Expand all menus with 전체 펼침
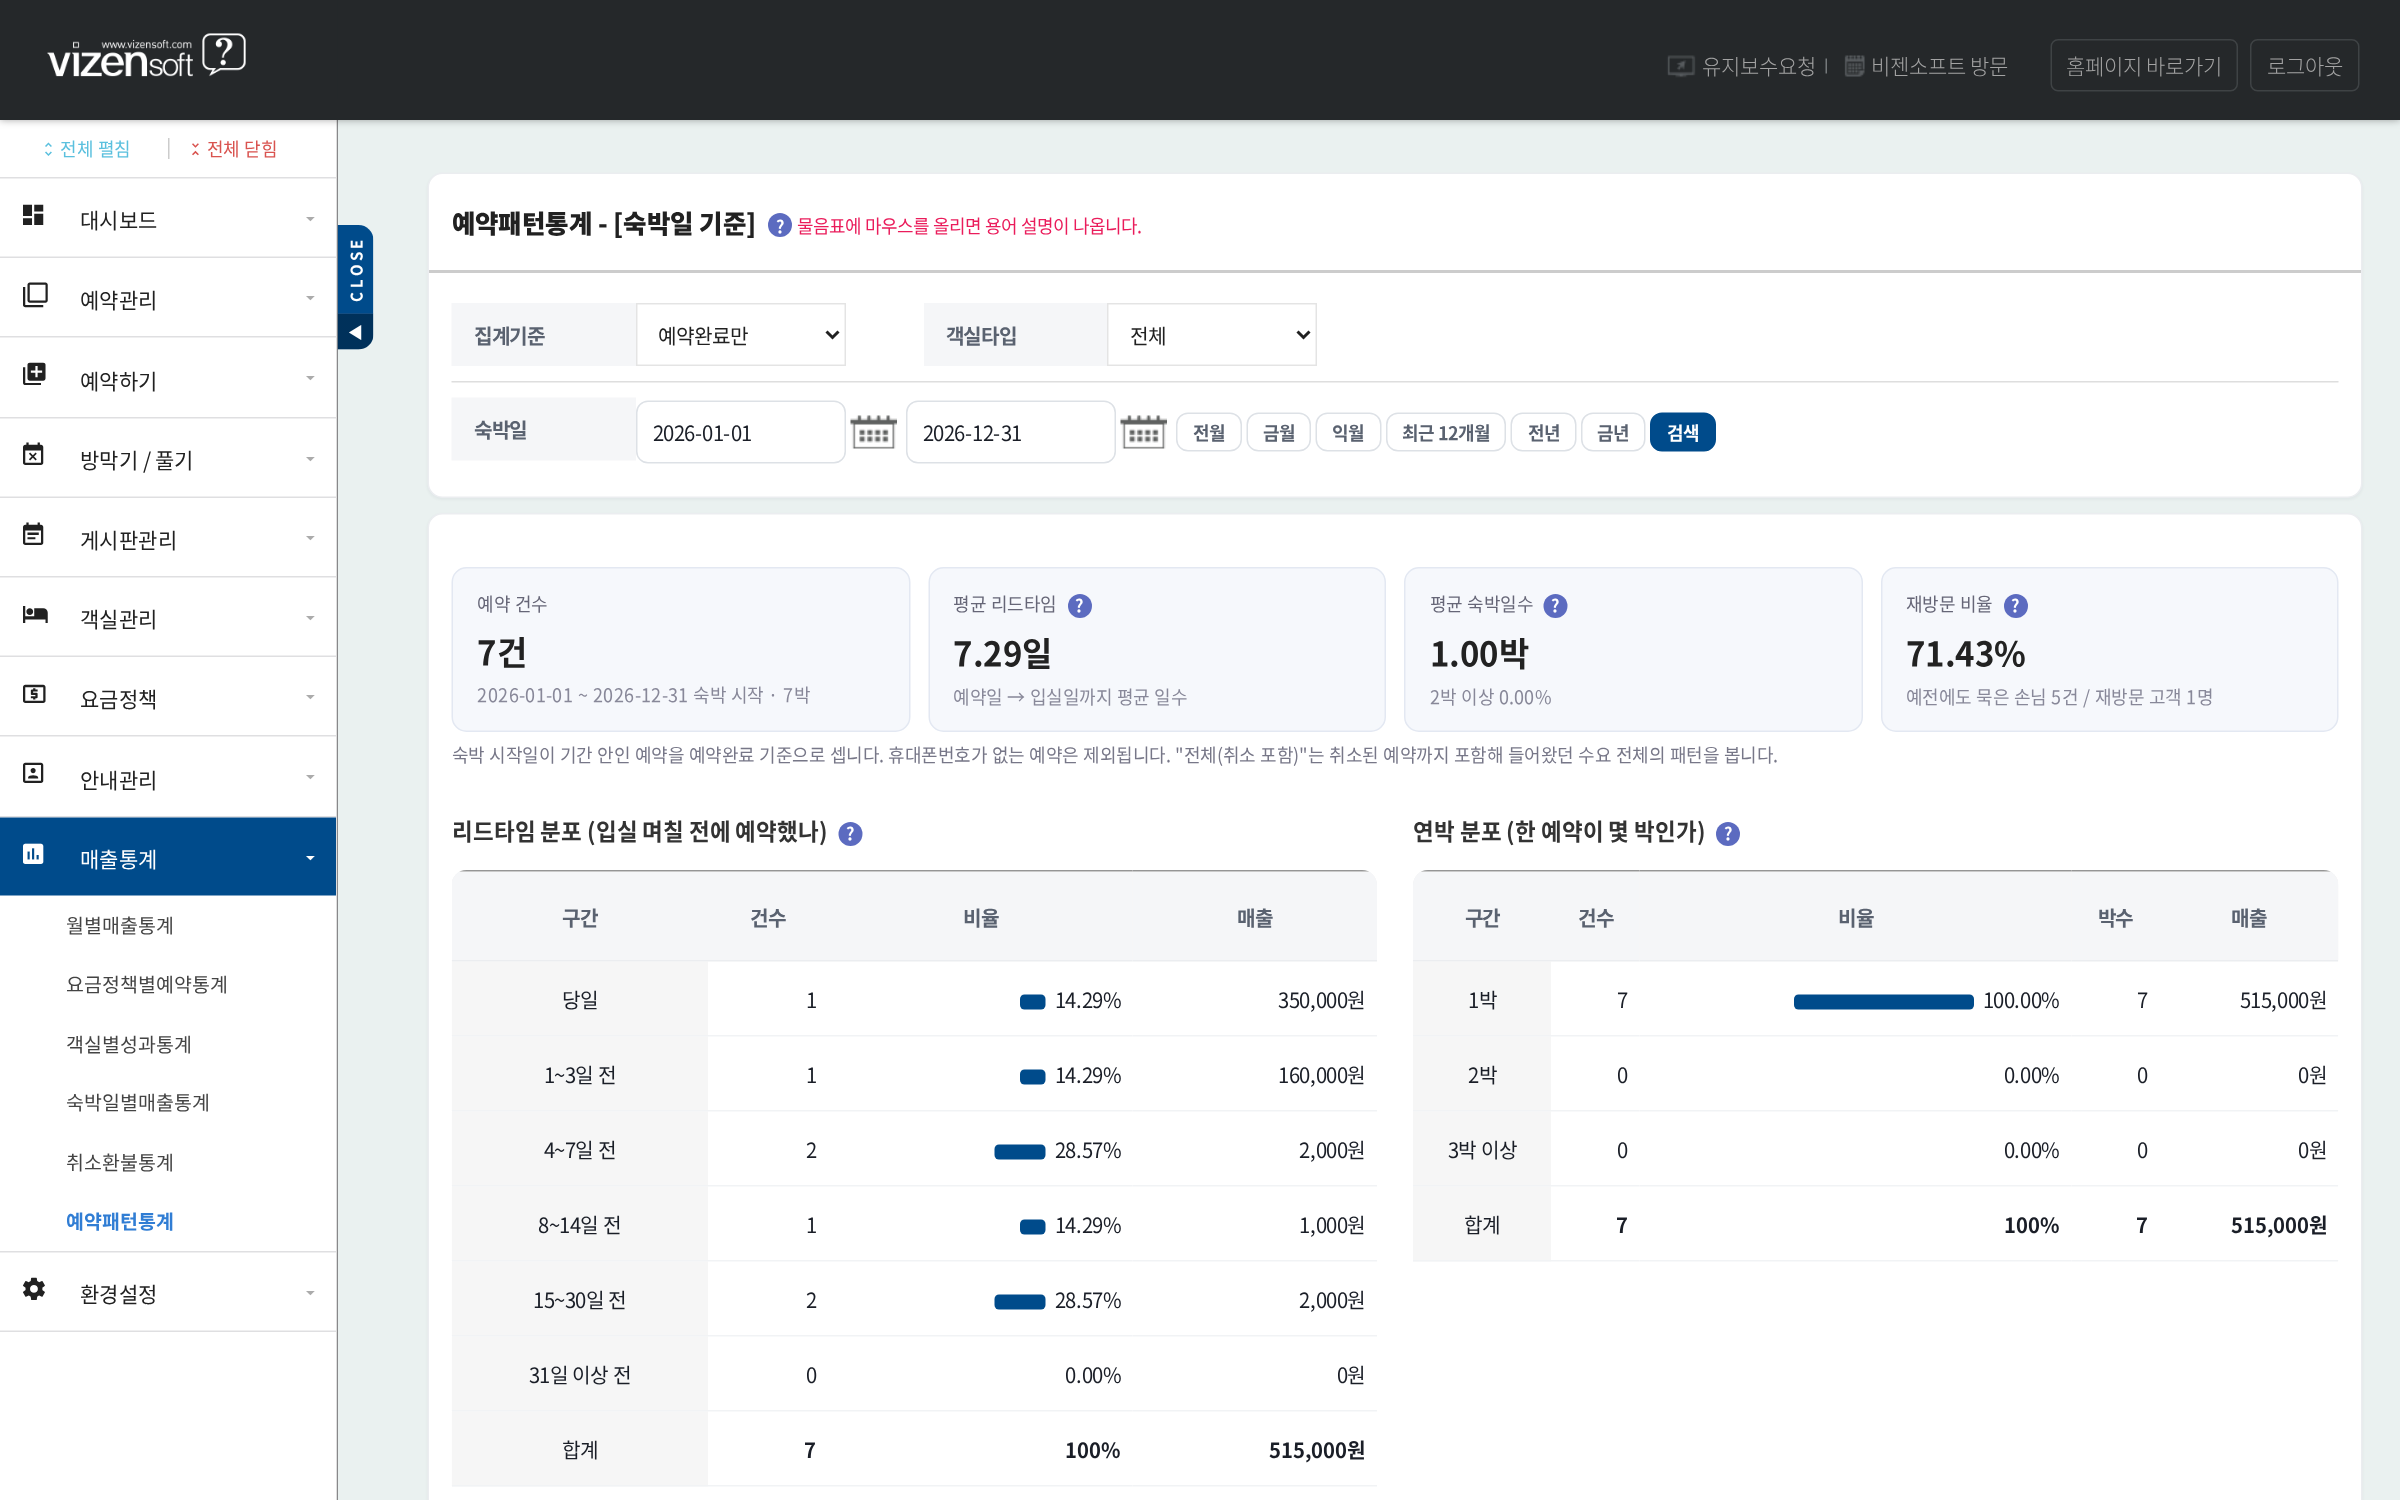The image size is (2400, 1500). [x=86, y=149]
